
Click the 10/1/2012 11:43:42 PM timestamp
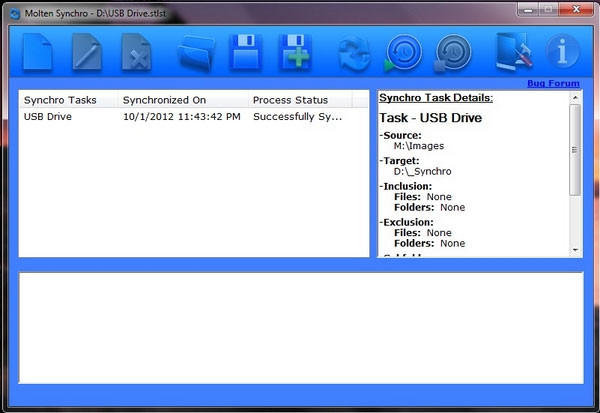[181, 116]
